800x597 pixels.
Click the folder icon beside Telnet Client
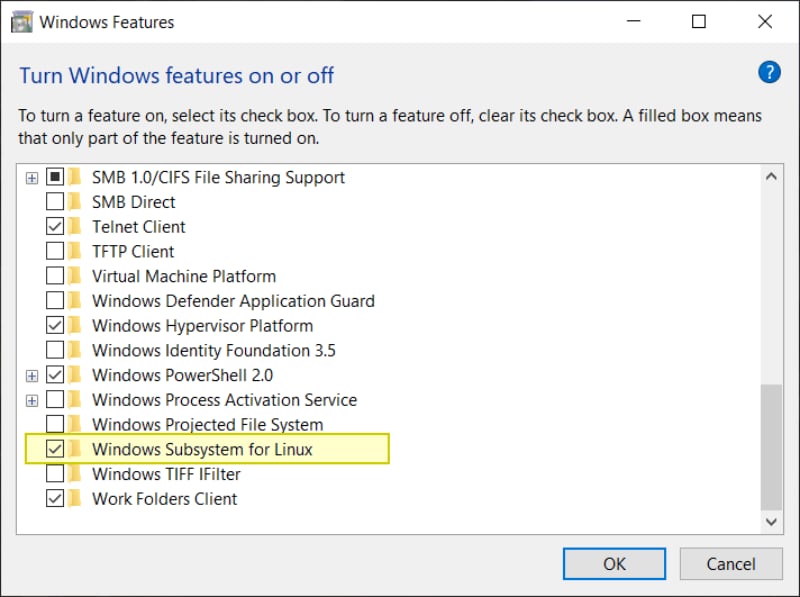(x=74, y=226)
